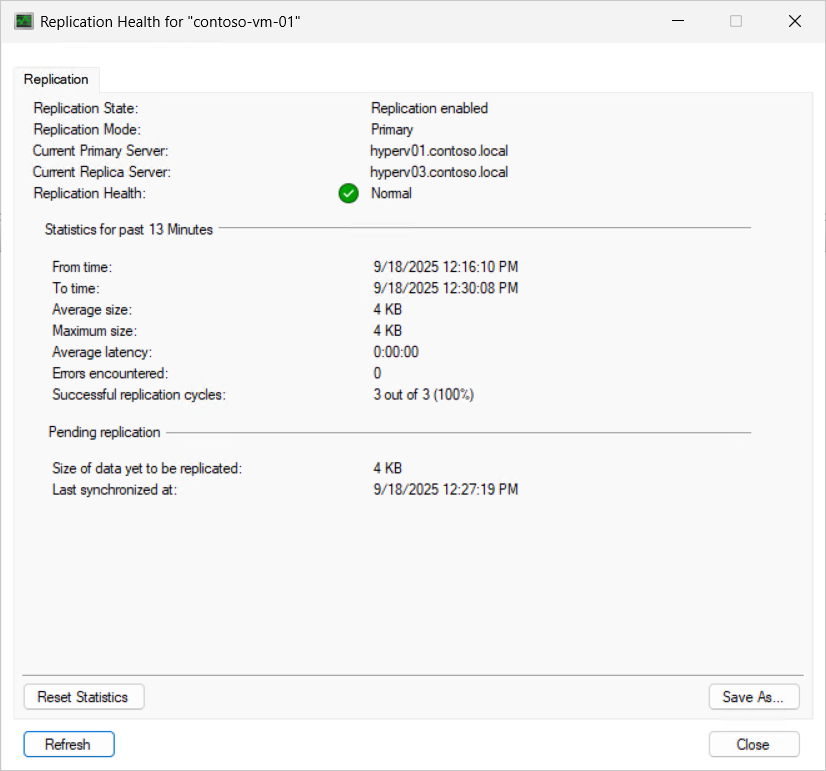Click the Replication enabled state value
This screenshot has width=826, height=771.
click(429, 108)
